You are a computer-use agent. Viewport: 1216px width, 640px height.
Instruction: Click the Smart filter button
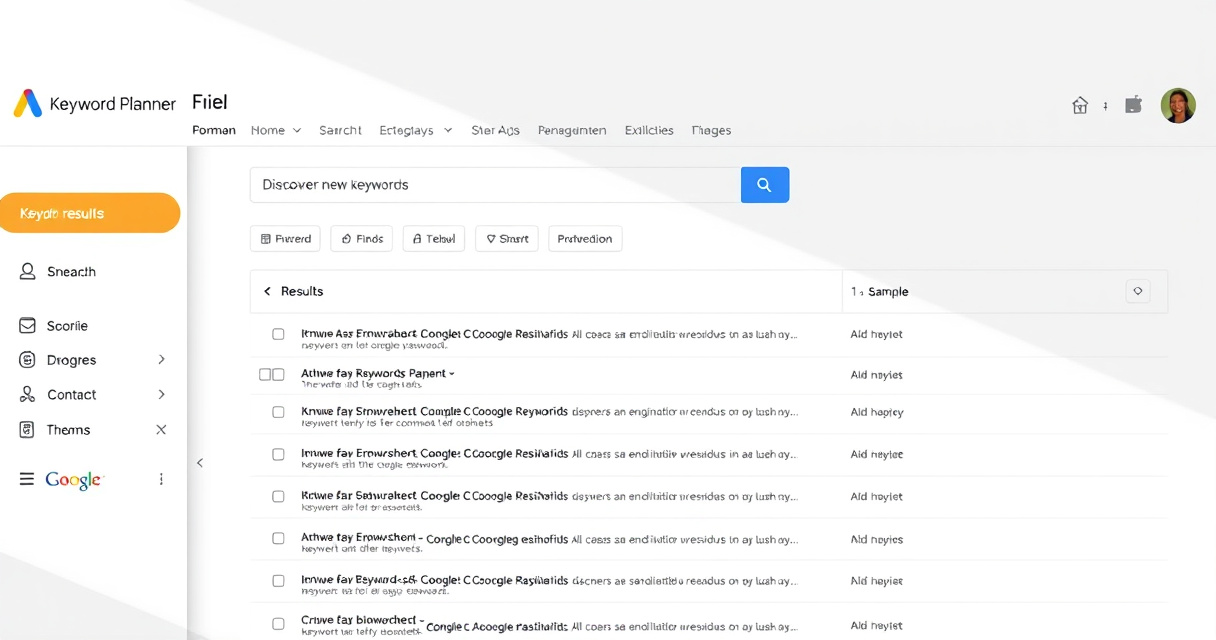point(507,239)
